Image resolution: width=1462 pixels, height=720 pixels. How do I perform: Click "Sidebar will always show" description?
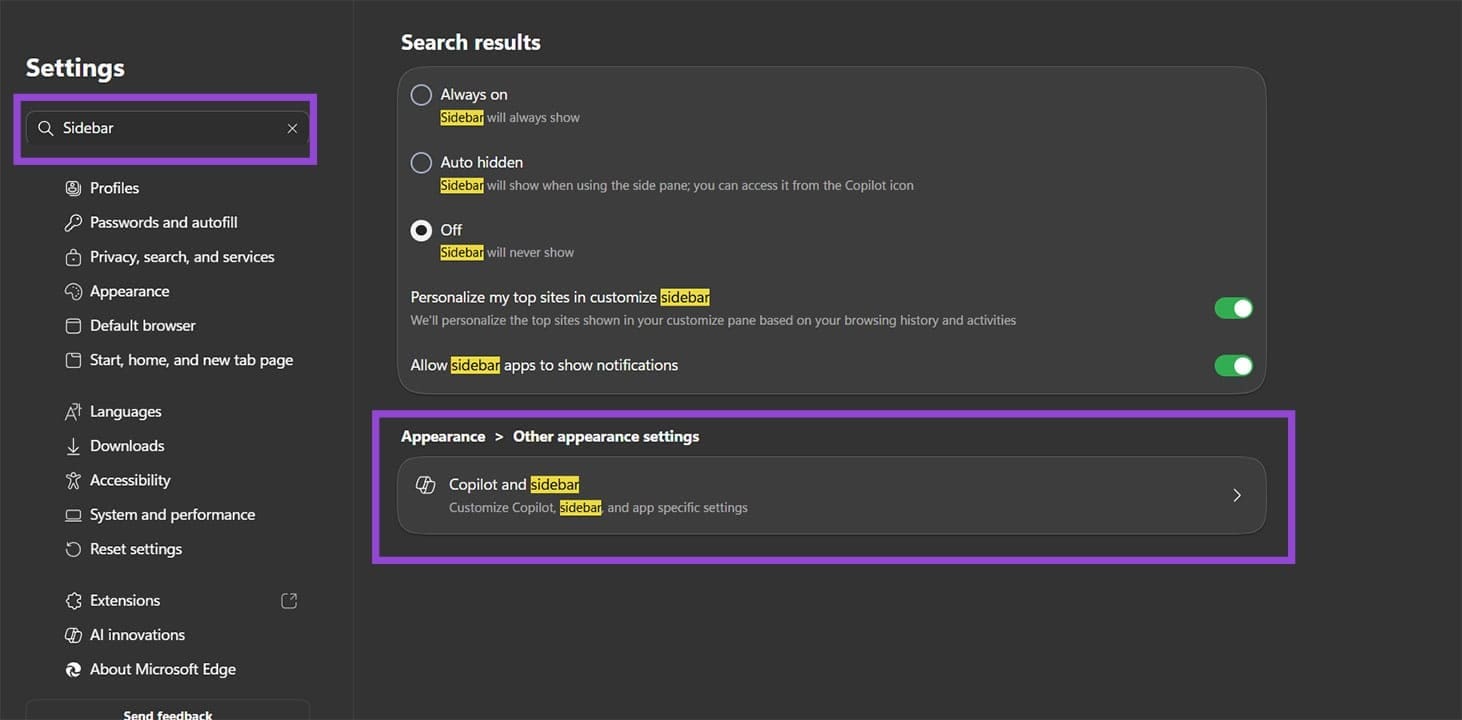tap(510, 118)
